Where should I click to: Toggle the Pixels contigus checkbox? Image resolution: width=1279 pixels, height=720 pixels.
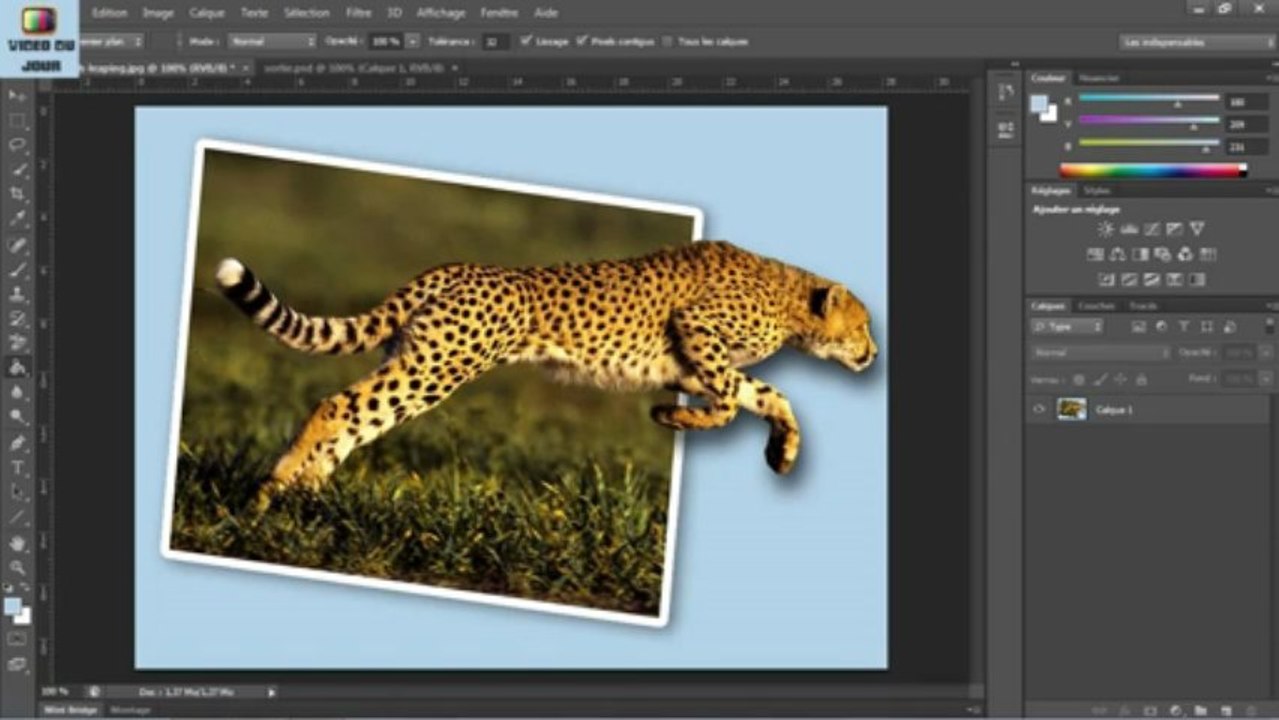pos(583,42)
